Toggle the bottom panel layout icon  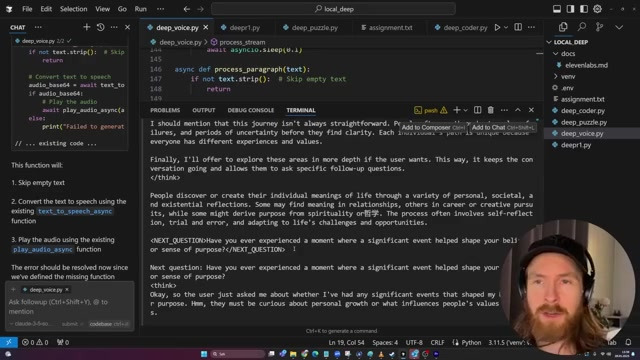click(x=557, y=9)
